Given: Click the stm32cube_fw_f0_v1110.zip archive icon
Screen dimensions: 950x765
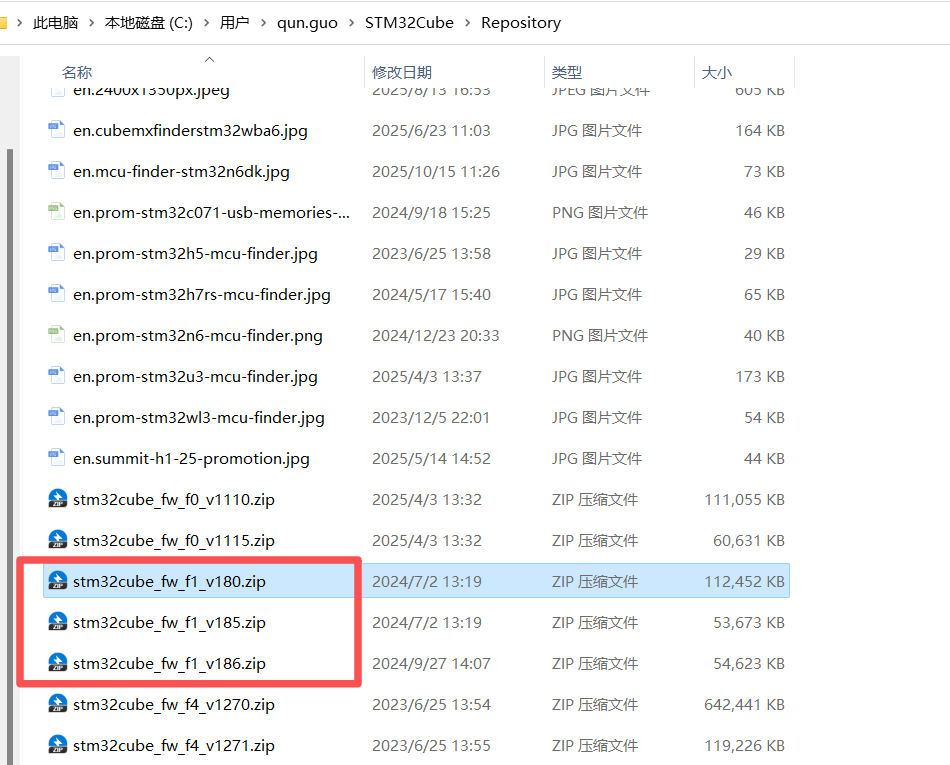Looking at the screenshot, I should click(58, 498).
